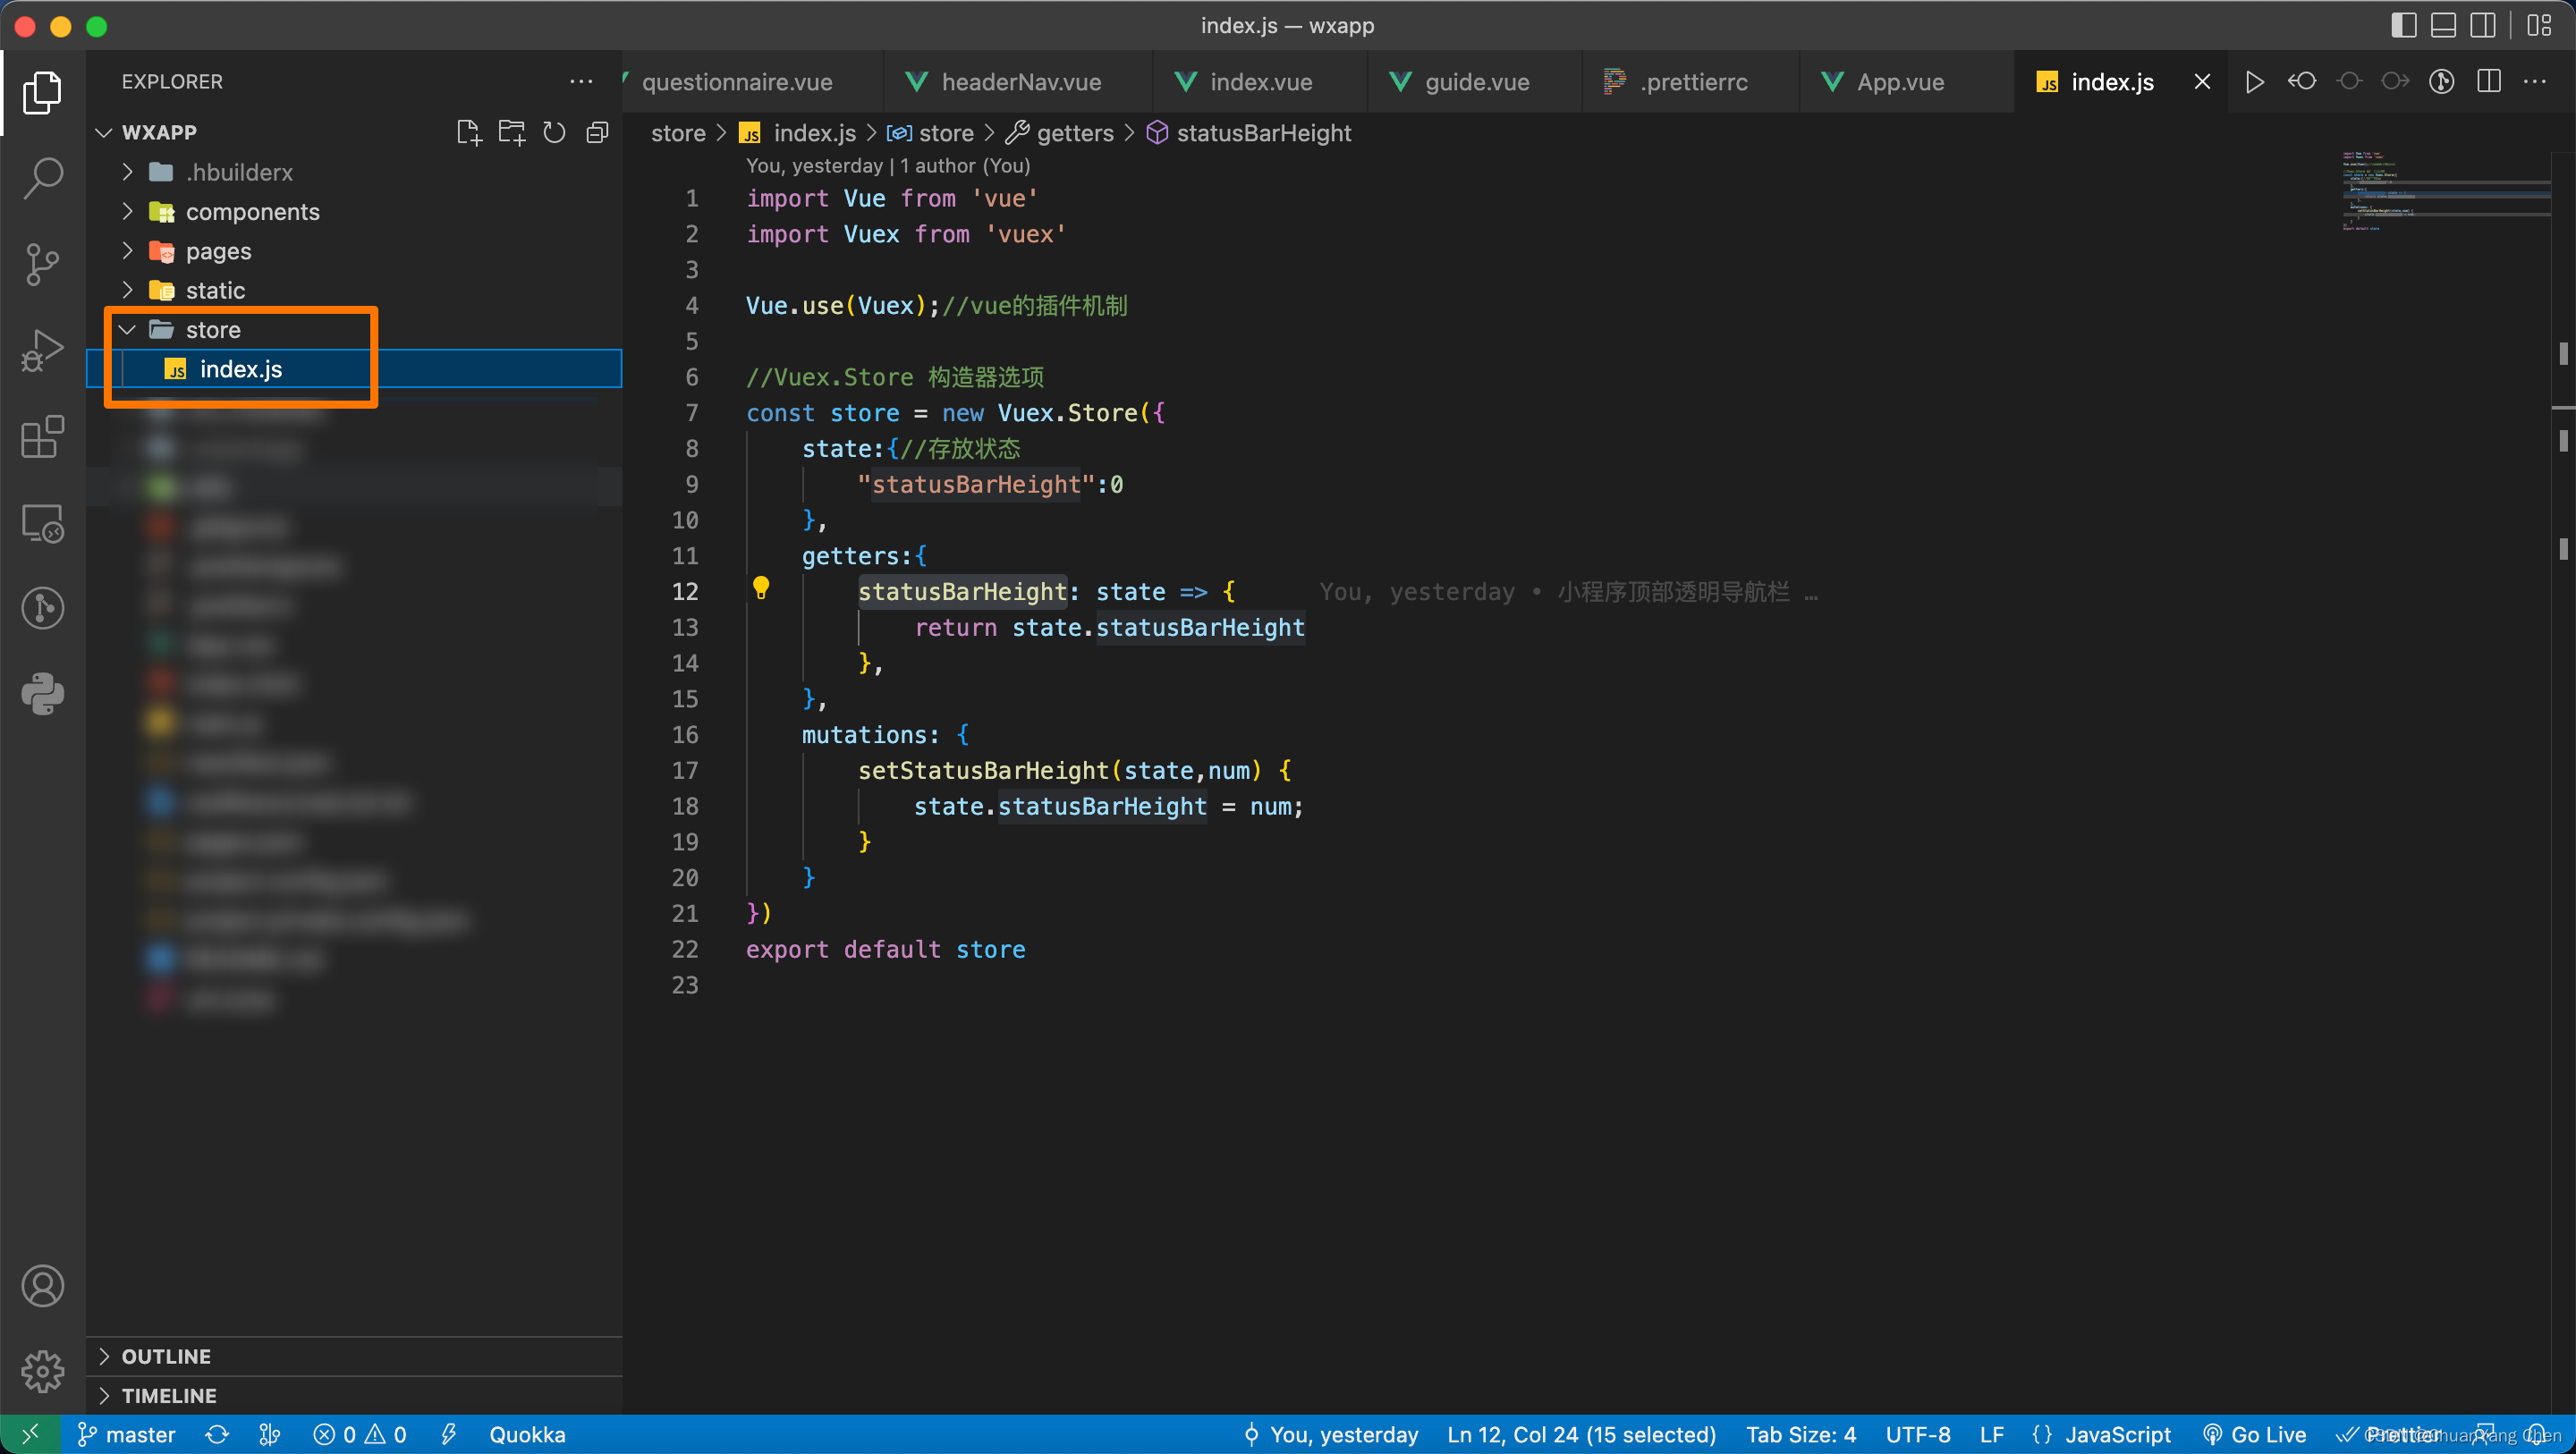This screenshot has width=2576, height=1454.
Task: Expand the TIMELINE section
Action: click(x=354, y=1395)
